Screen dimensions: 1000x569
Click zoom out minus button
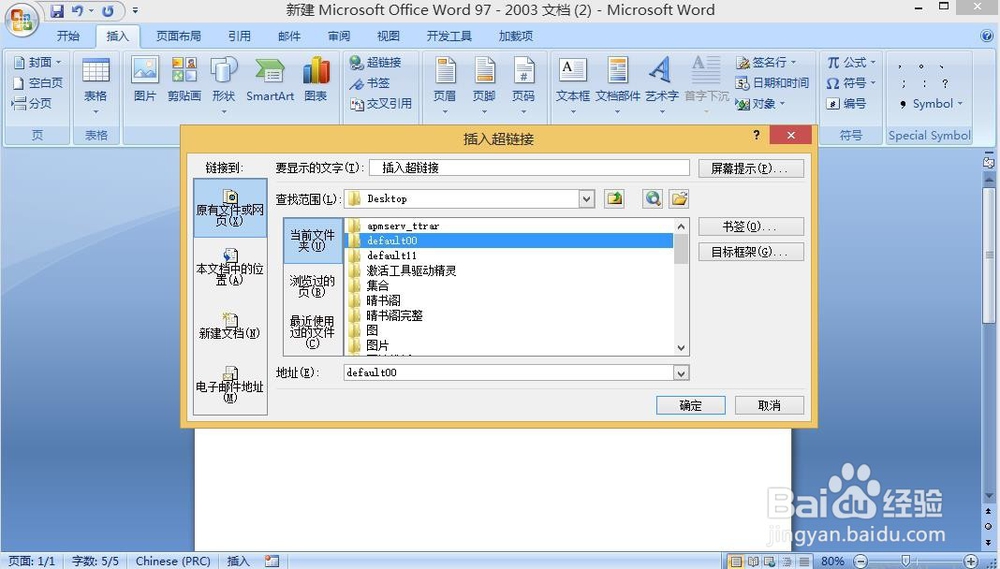coord(860,561)
